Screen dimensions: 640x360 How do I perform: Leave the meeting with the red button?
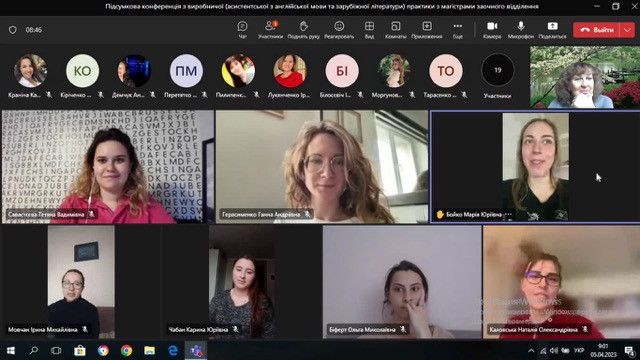597,30
